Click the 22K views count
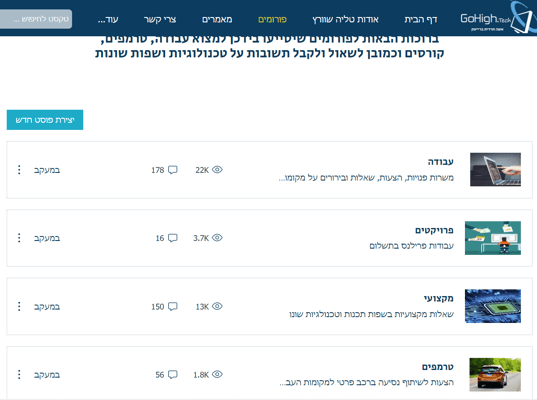Screen dimensions: 537x400 click(x=202, y=170)
